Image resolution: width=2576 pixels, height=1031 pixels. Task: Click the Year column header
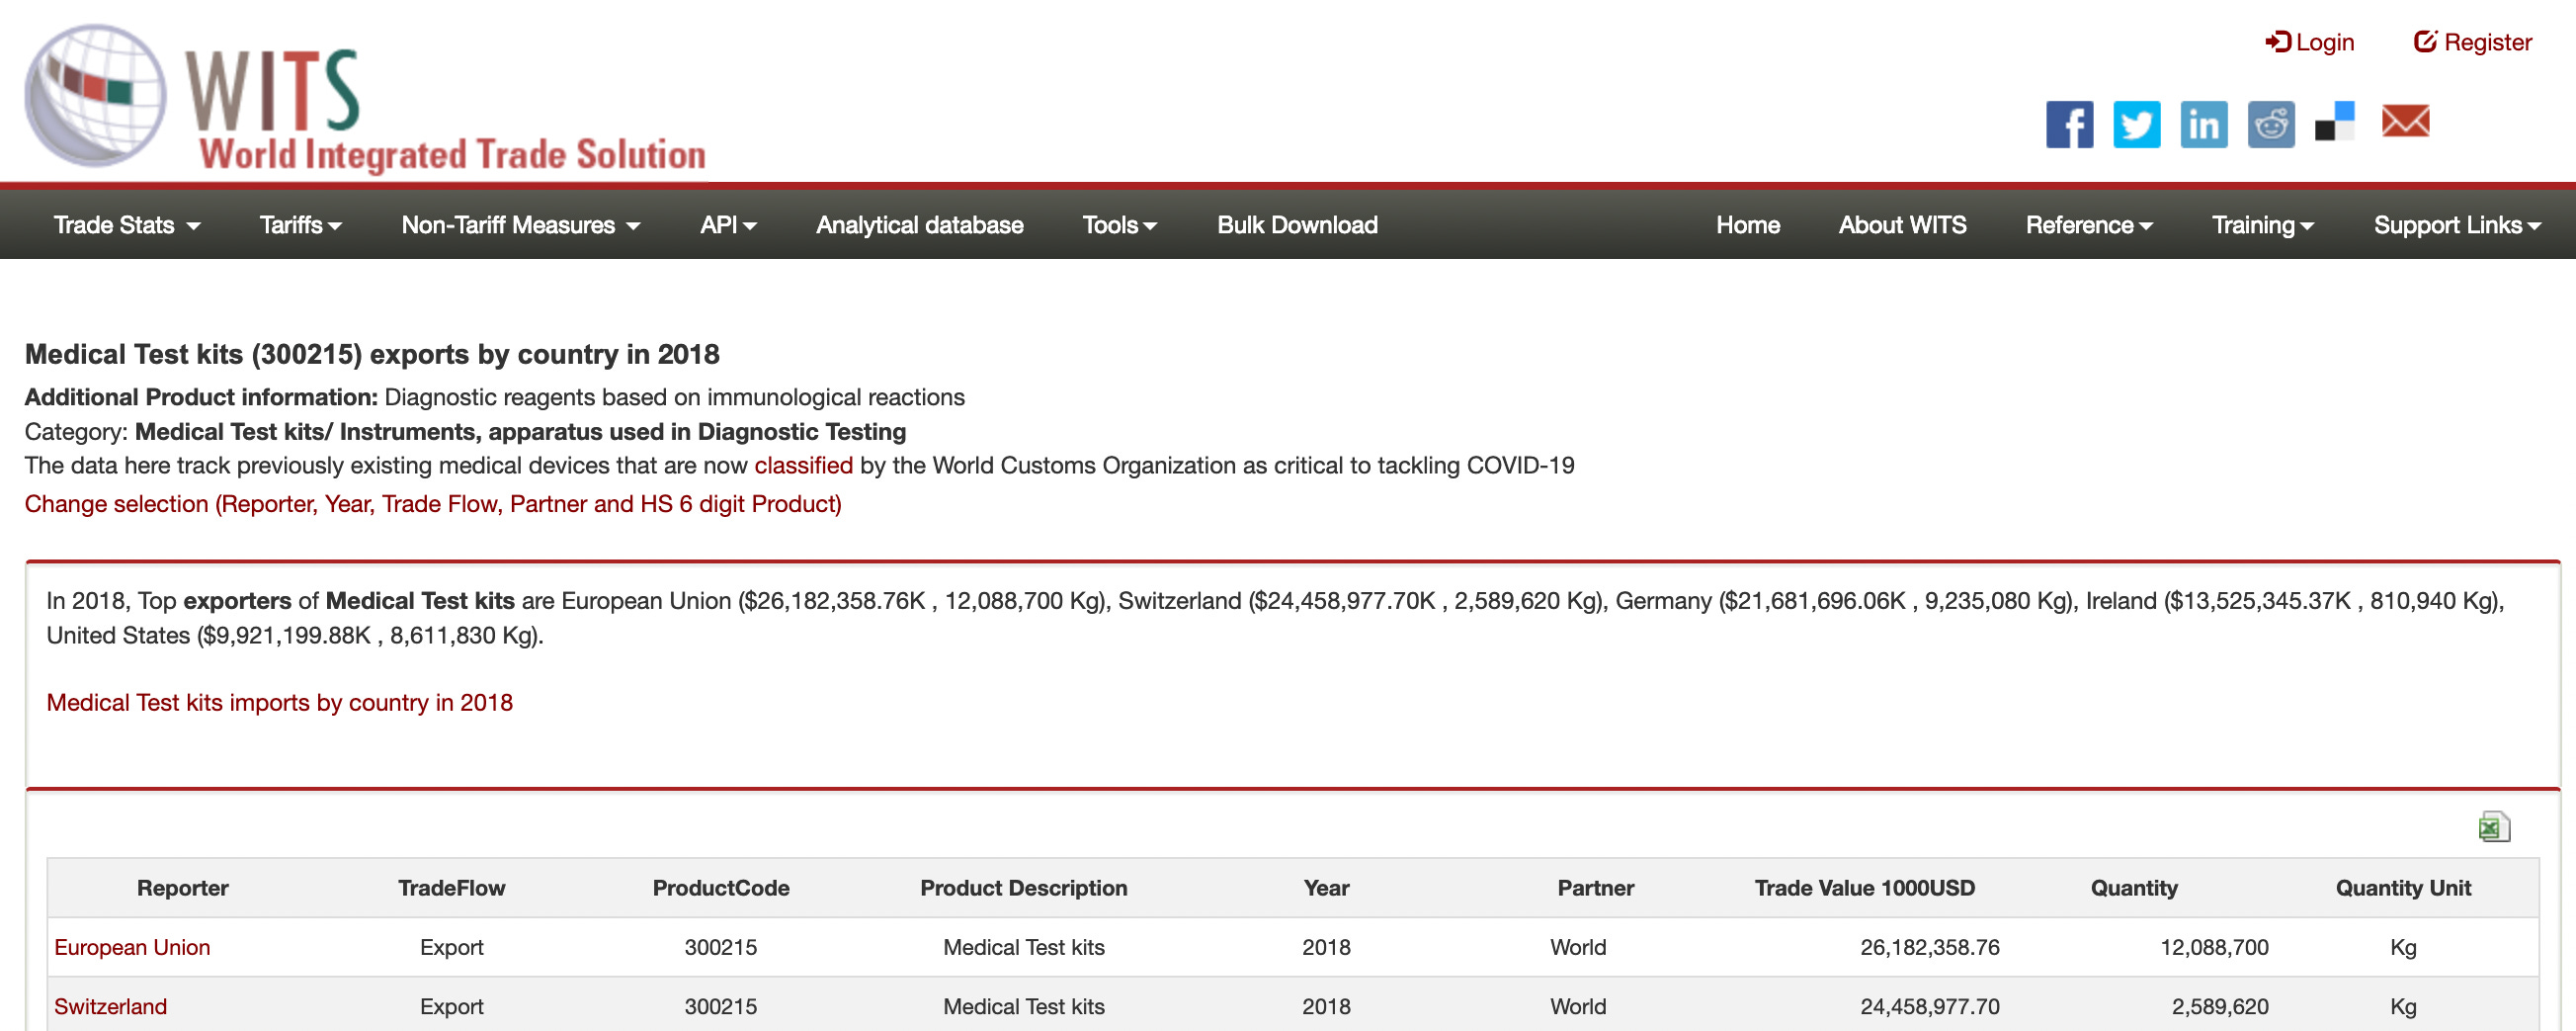point(1326,888)
